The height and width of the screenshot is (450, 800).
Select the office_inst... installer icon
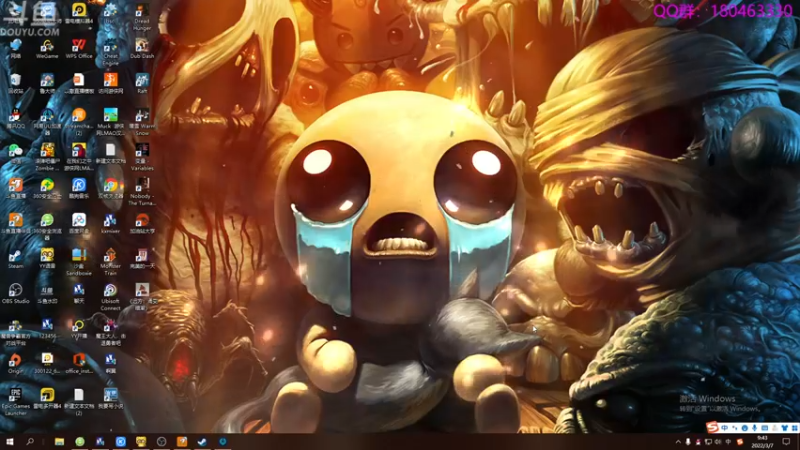[79, 363]
